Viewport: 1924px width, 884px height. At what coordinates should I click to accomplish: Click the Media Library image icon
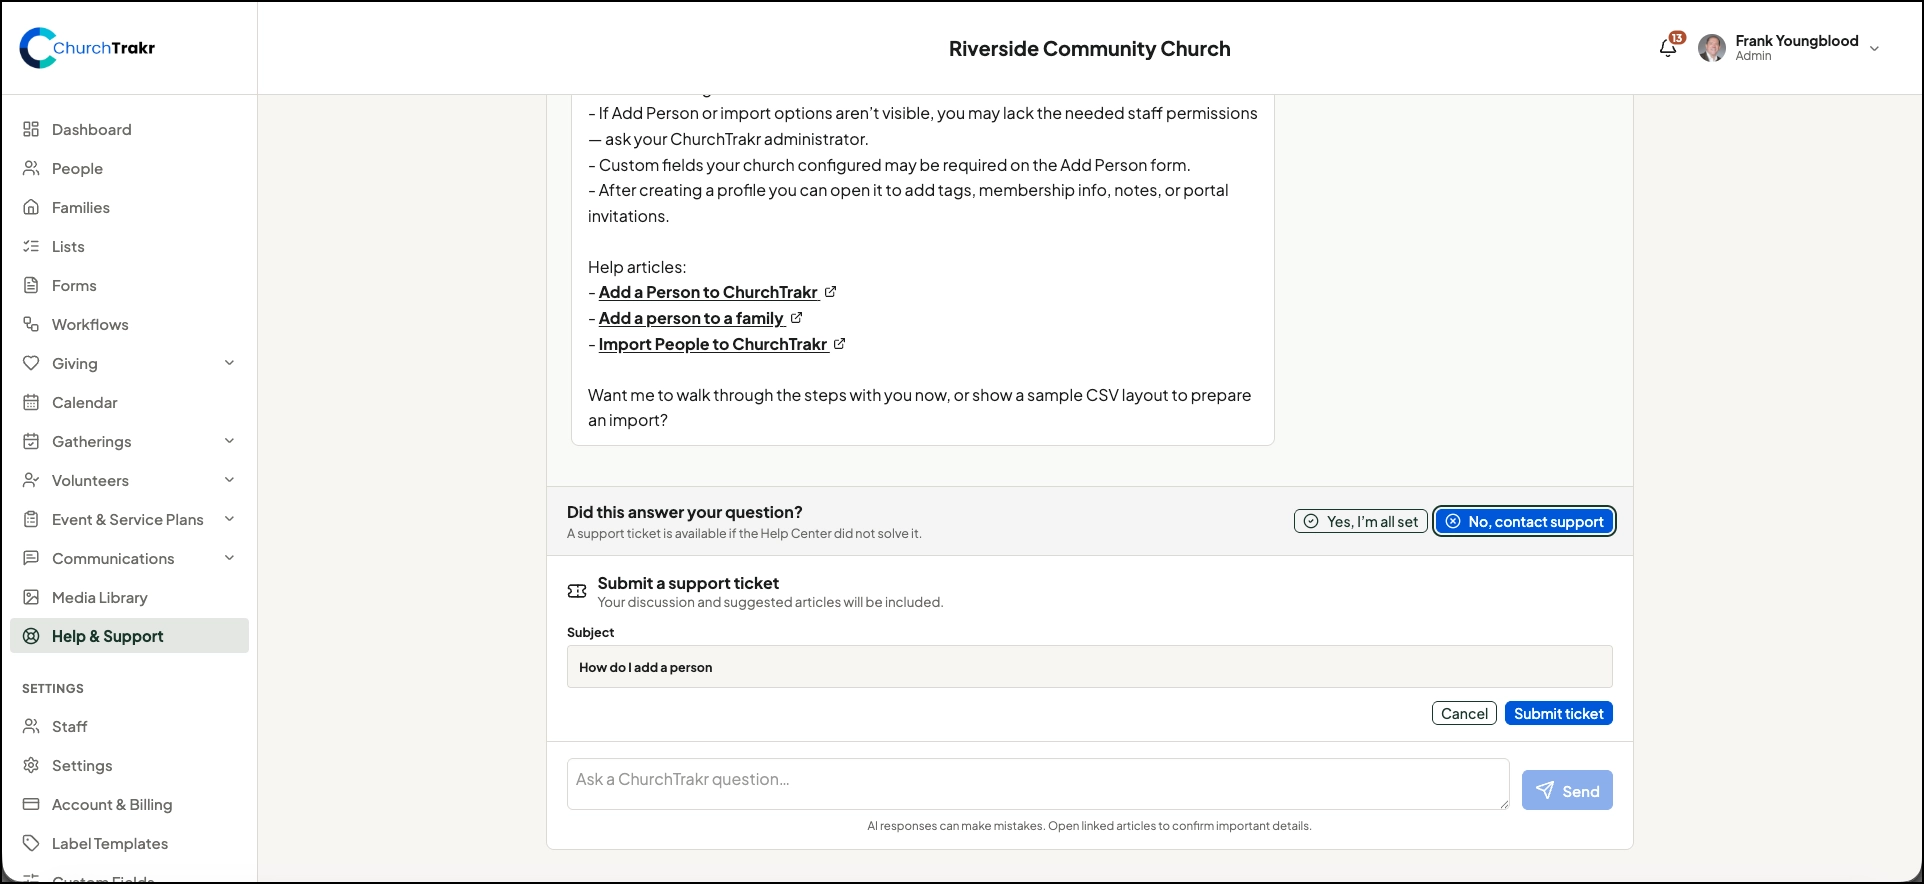tap(31, 597)
